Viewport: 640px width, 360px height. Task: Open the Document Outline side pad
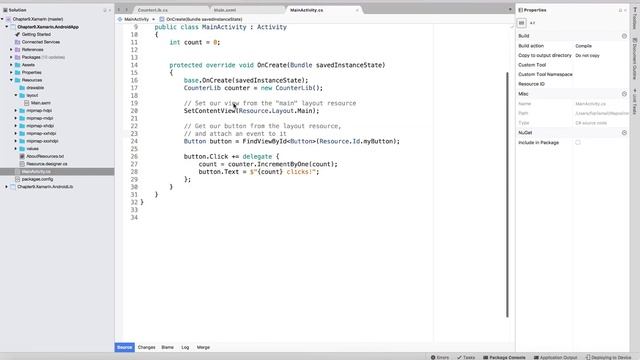[635, 59]
